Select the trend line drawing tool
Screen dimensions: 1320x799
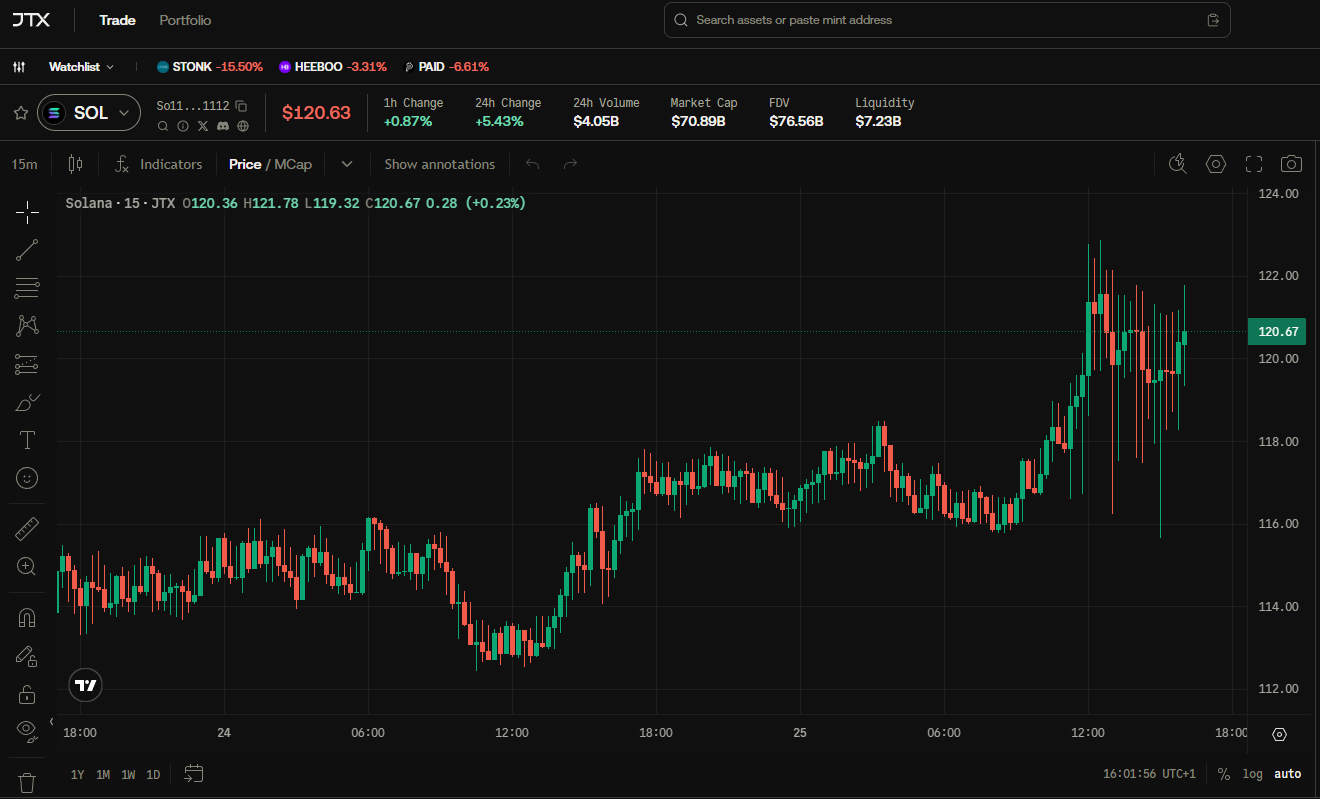pyautogui.click(x=27, y=250)
